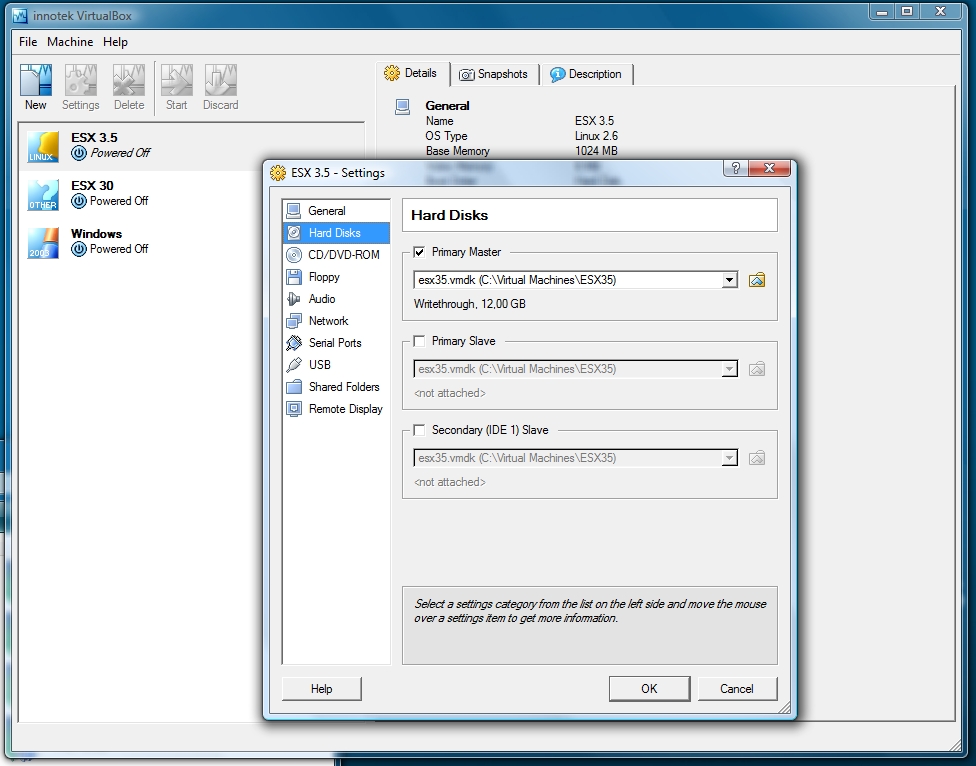Click the question-mark help button in the dialog title bar
976x766 pixels.
[736, 168]
